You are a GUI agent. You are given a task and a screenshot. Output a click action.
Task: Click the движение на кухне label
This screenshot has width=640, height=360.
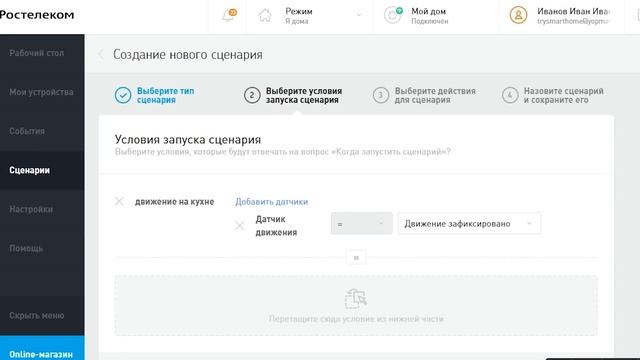click(174, 202)
